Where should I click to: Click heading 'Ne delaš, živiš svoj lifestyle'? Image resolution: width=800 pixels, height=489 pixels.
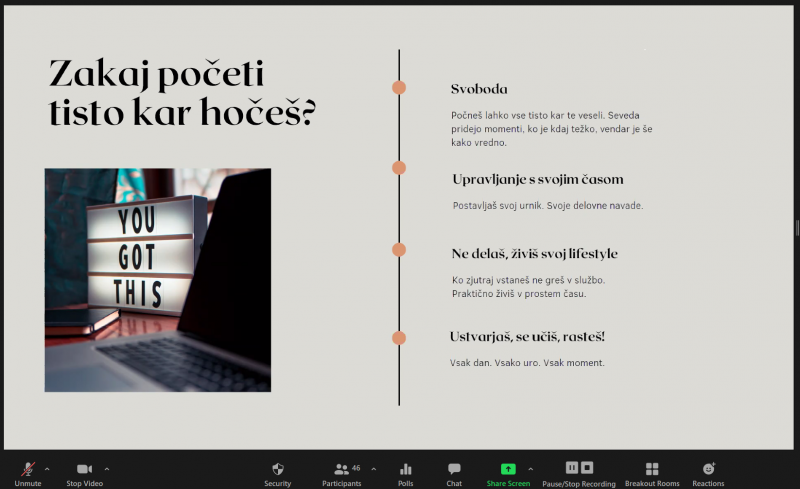pyautogui.click(x=534, y=254)
